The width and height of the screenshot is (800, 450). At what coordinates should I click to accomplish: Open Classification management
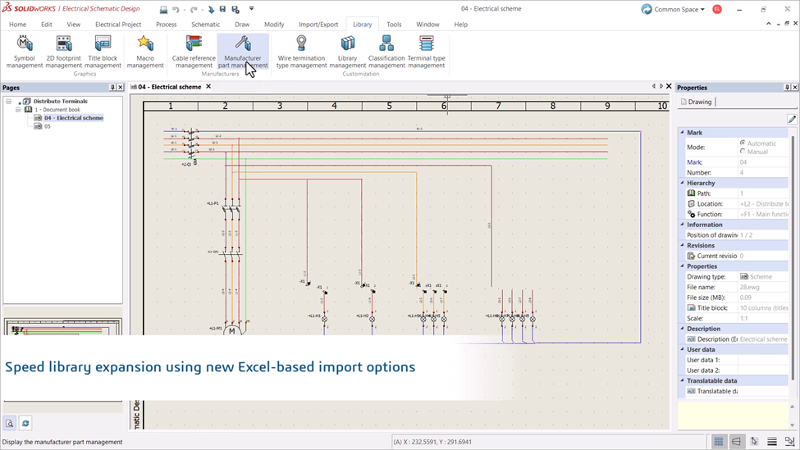[x=386, y=51]
